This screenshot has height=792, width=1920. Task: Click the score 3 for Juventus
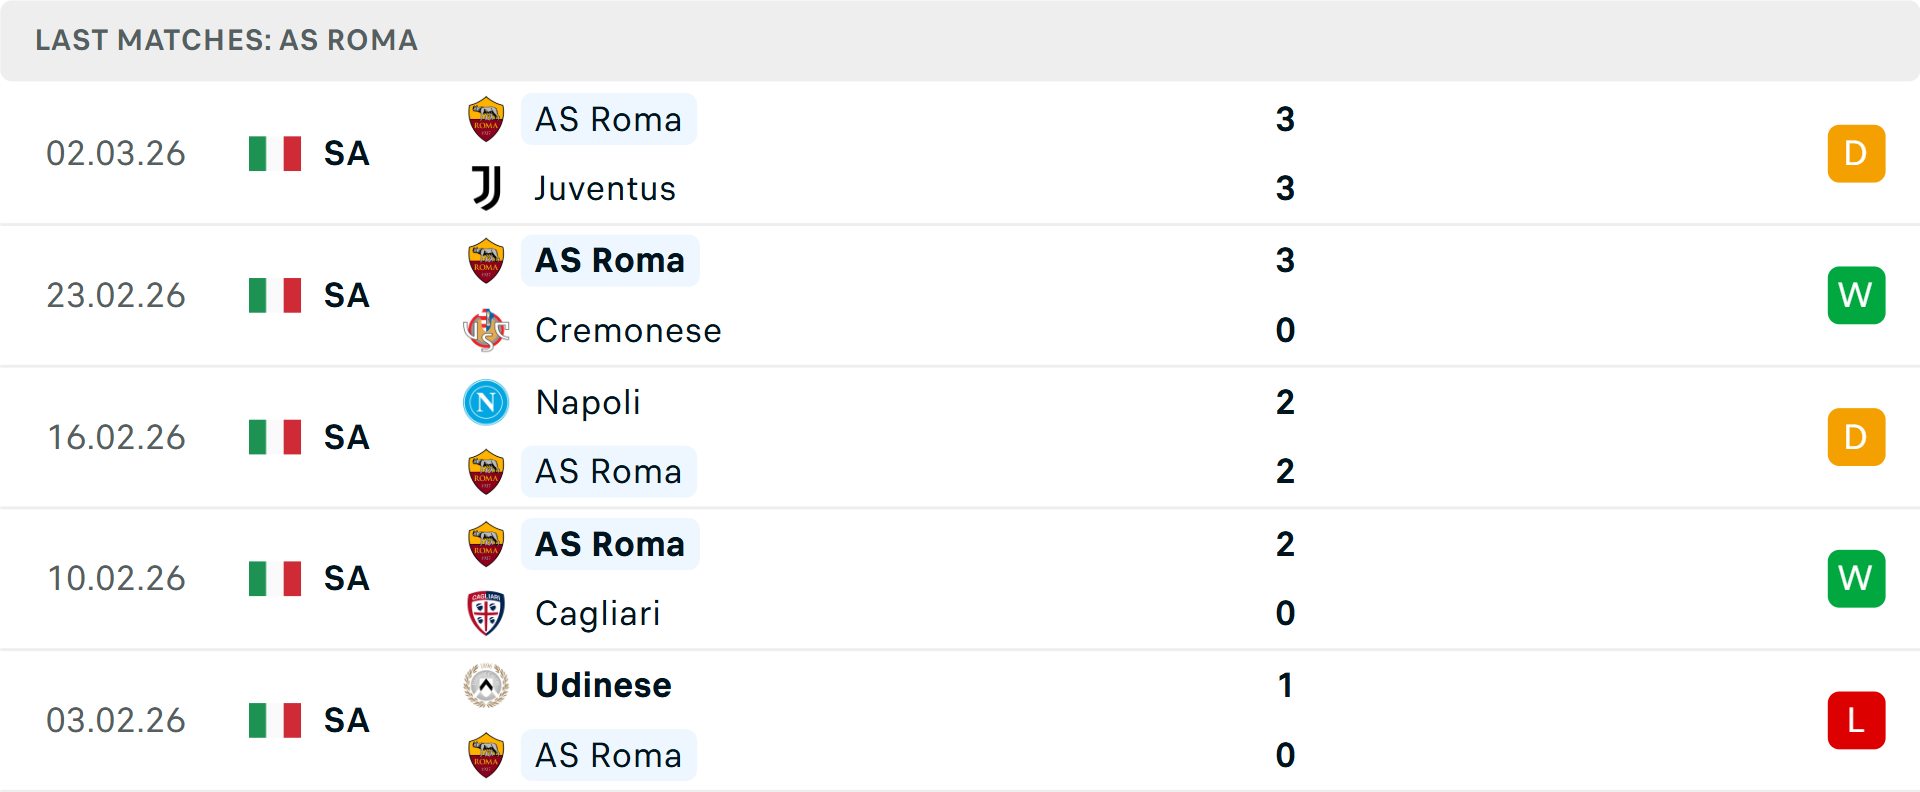(x=1286, y=188)
